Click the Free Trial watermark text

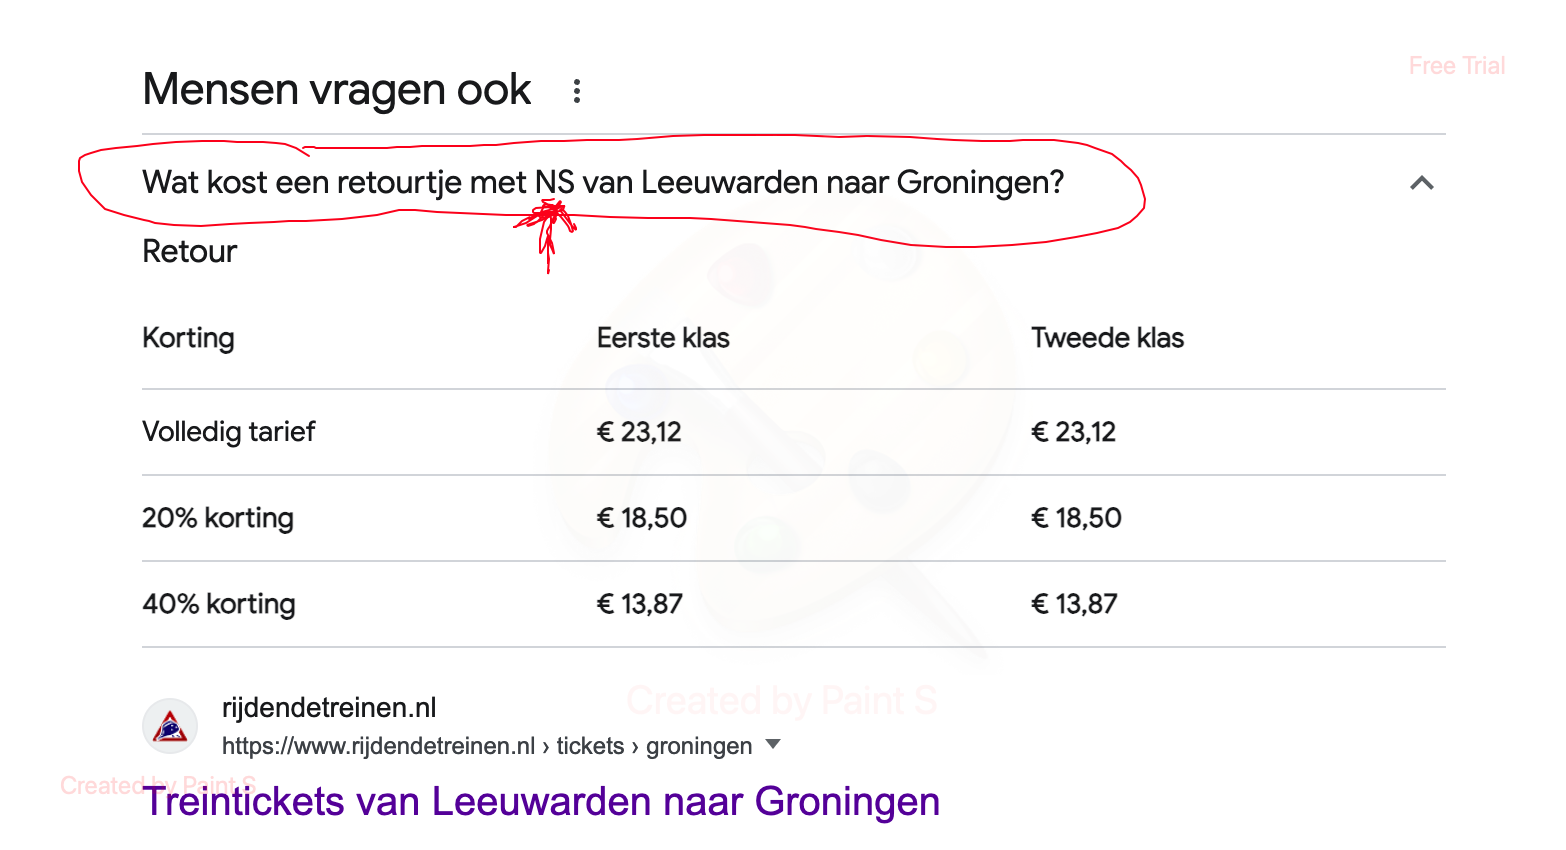(x=1456, y=66)
